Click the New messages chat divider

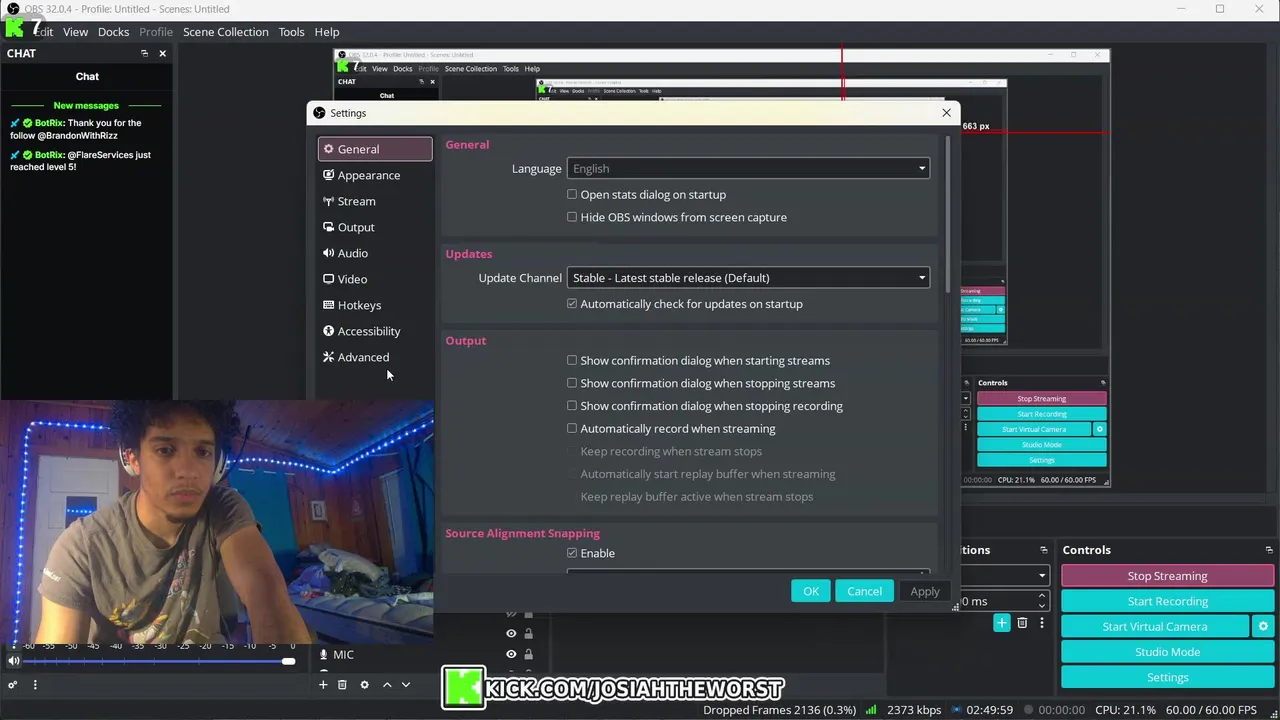(86, 105)
